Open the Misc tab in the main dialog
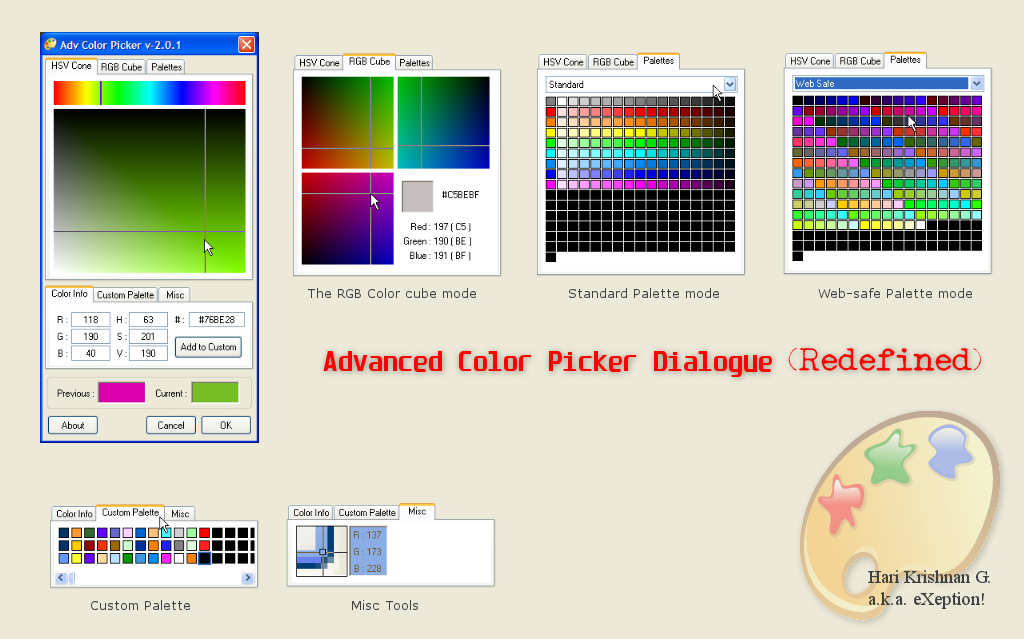1024x639 pixels. [175, 295]
